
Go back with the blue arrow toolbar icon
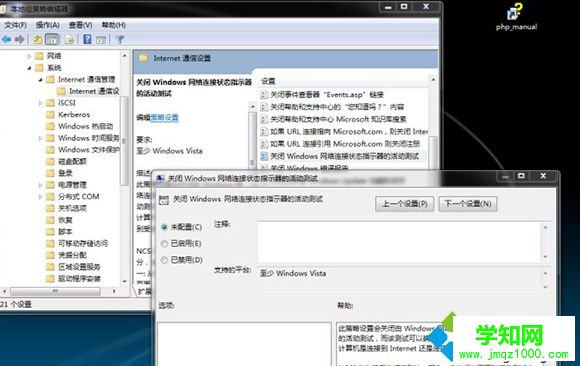(6, 39)
